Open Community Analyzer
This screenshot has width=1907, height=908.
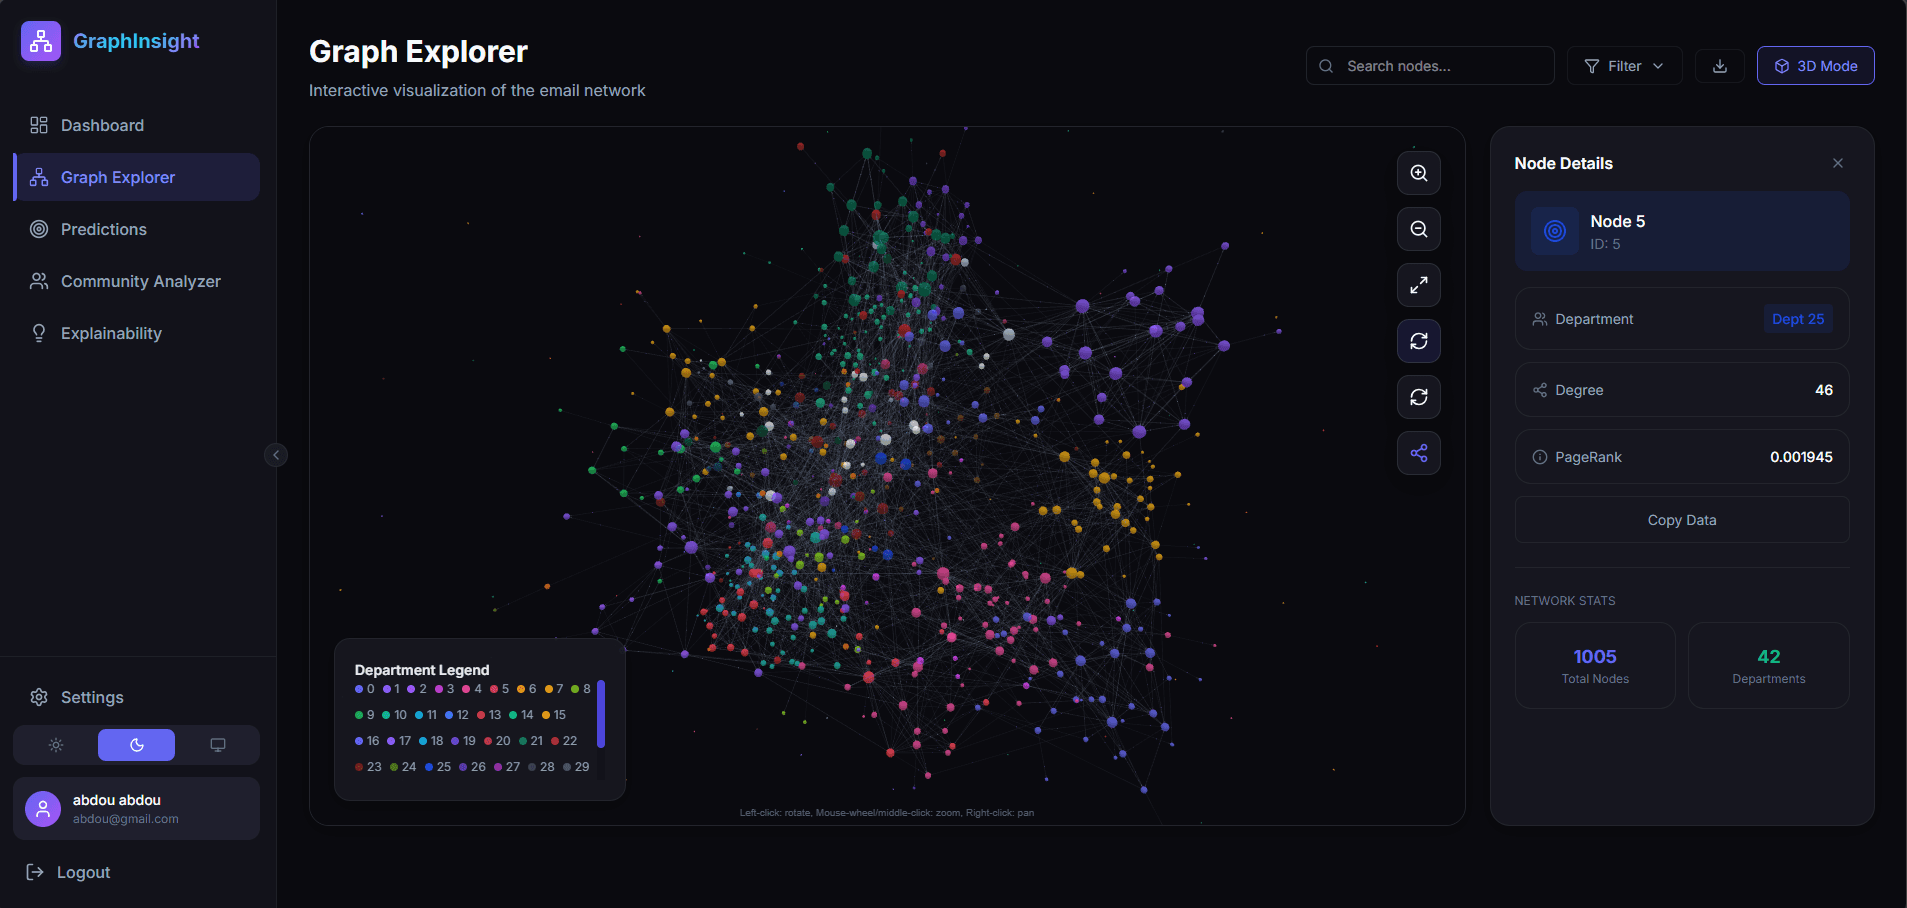pyautogui.click(x=136, y=281)
